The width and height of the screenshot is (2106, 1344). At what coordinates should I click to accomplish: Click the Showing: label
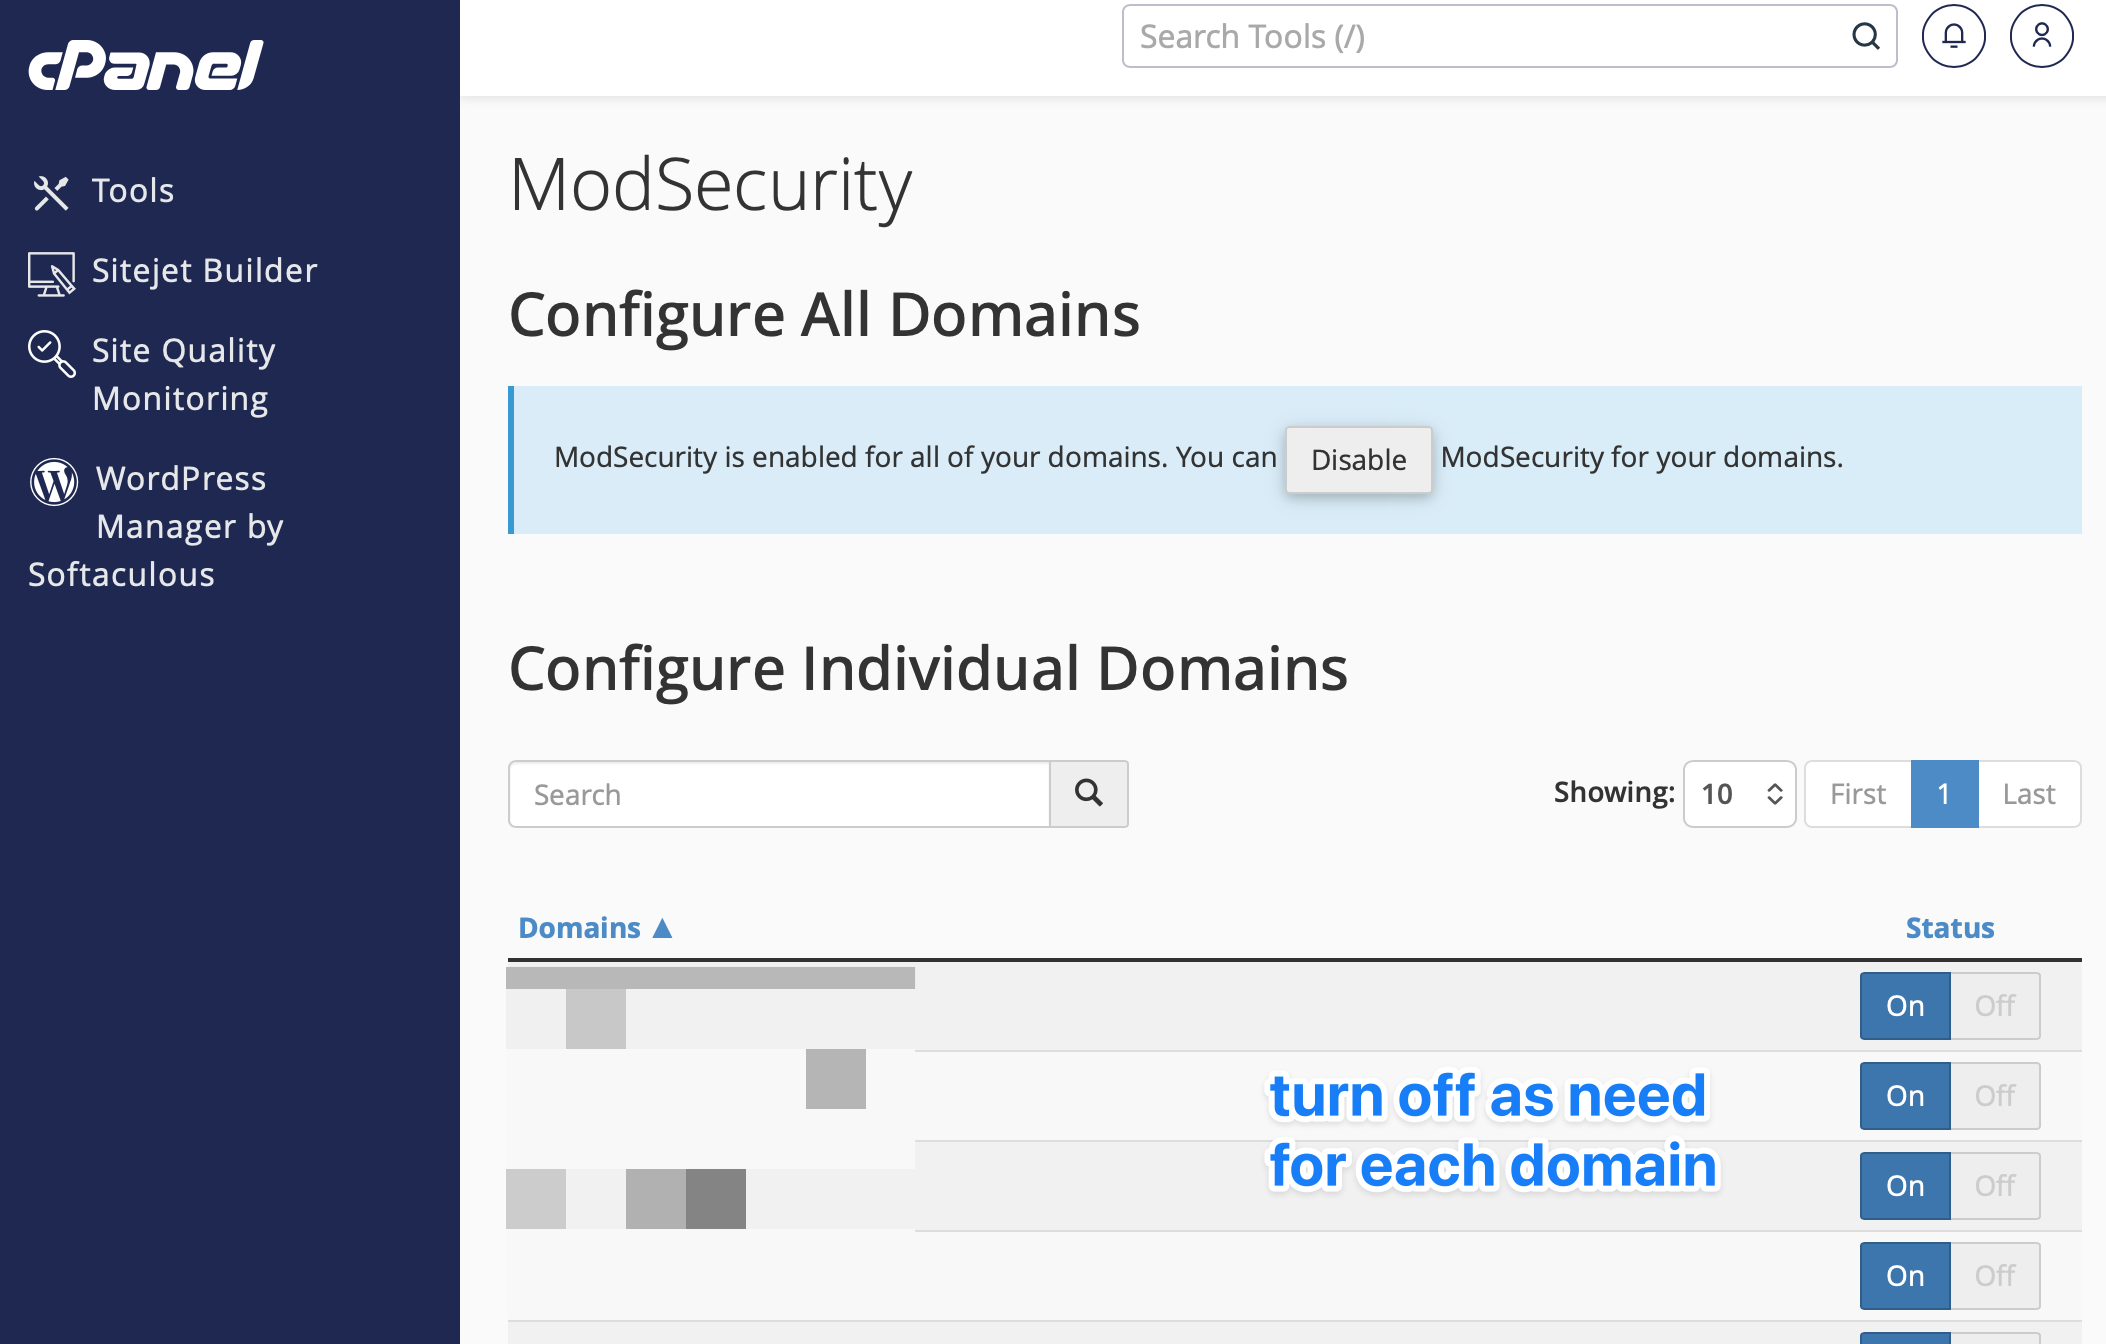pos(1614,792)
